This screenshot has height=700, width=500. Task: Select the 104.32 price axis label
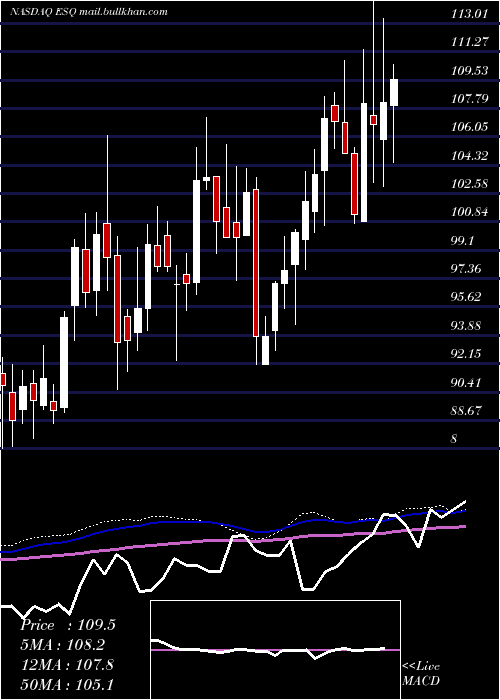(470, 156)
